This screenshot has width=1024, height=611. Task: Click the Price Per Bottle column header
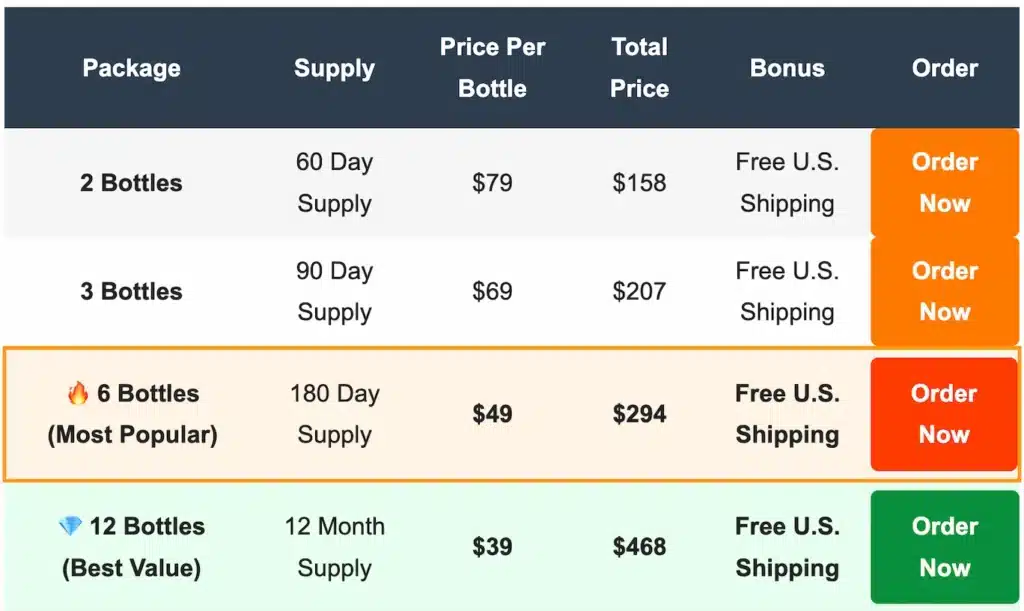coord(492,67)
